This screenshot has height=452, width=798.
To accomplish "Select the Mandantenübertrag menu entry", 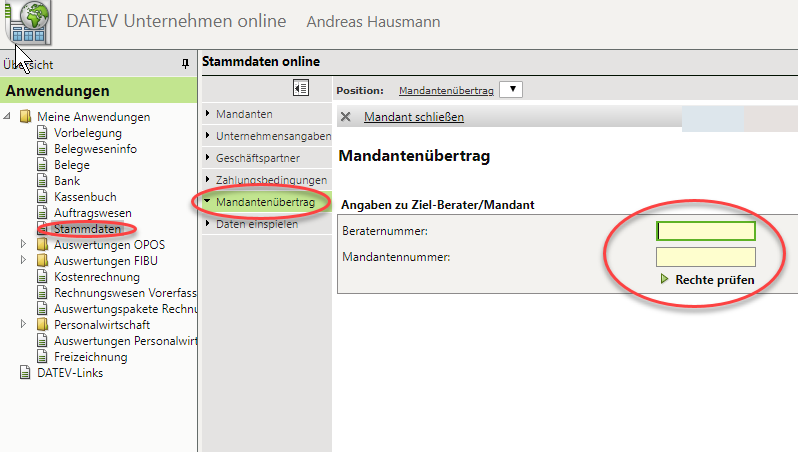I will (x=265, y=202).
